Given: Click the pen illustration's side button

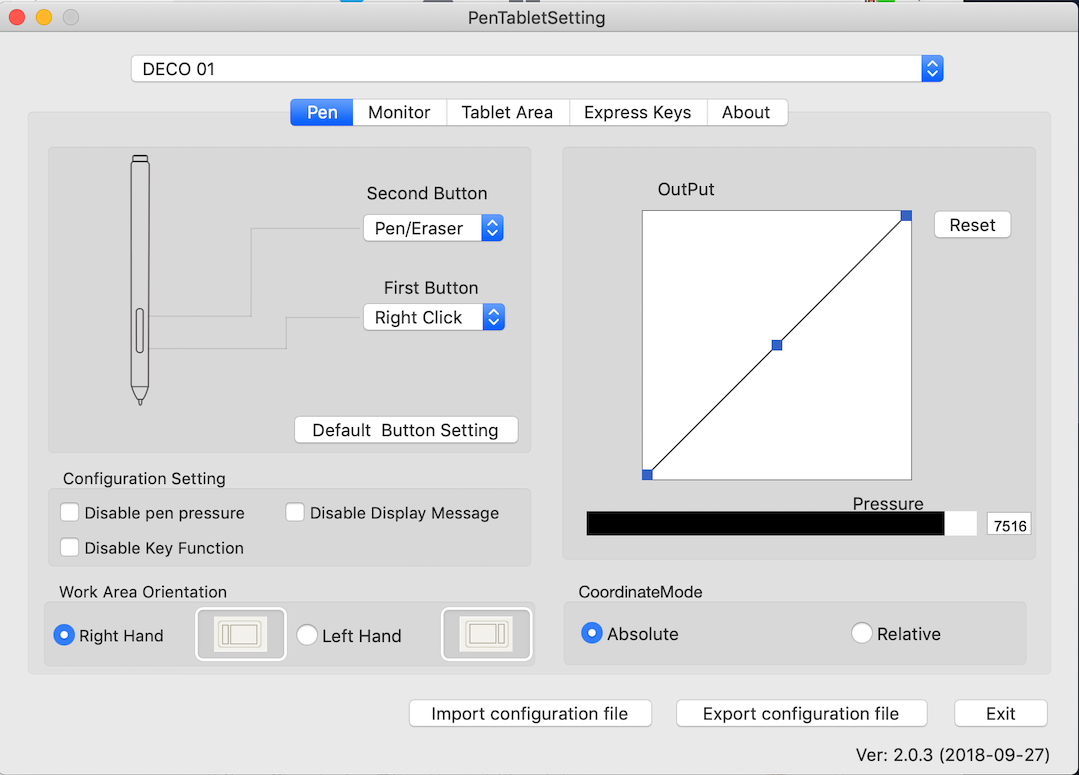Looking at the screenshot, I should point(140,330).
